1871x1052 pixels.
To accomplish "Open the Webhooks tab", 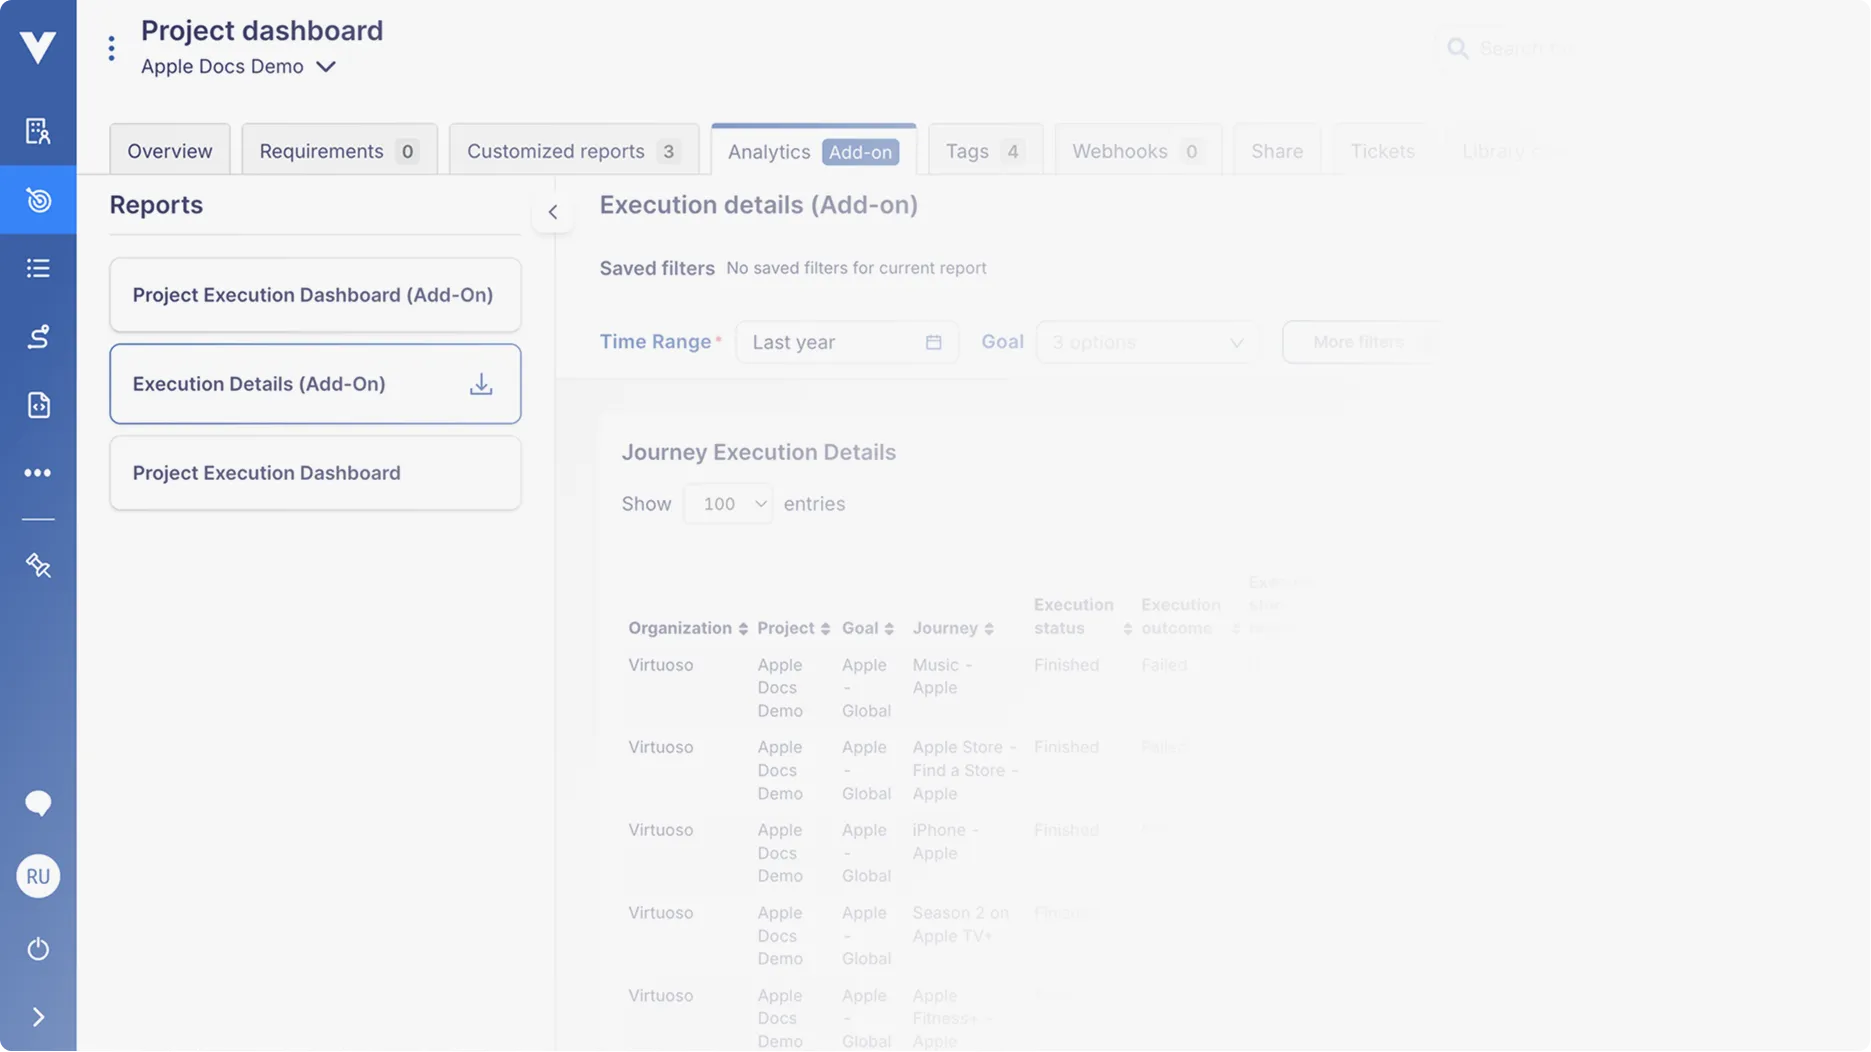I will click(1138, 151).
